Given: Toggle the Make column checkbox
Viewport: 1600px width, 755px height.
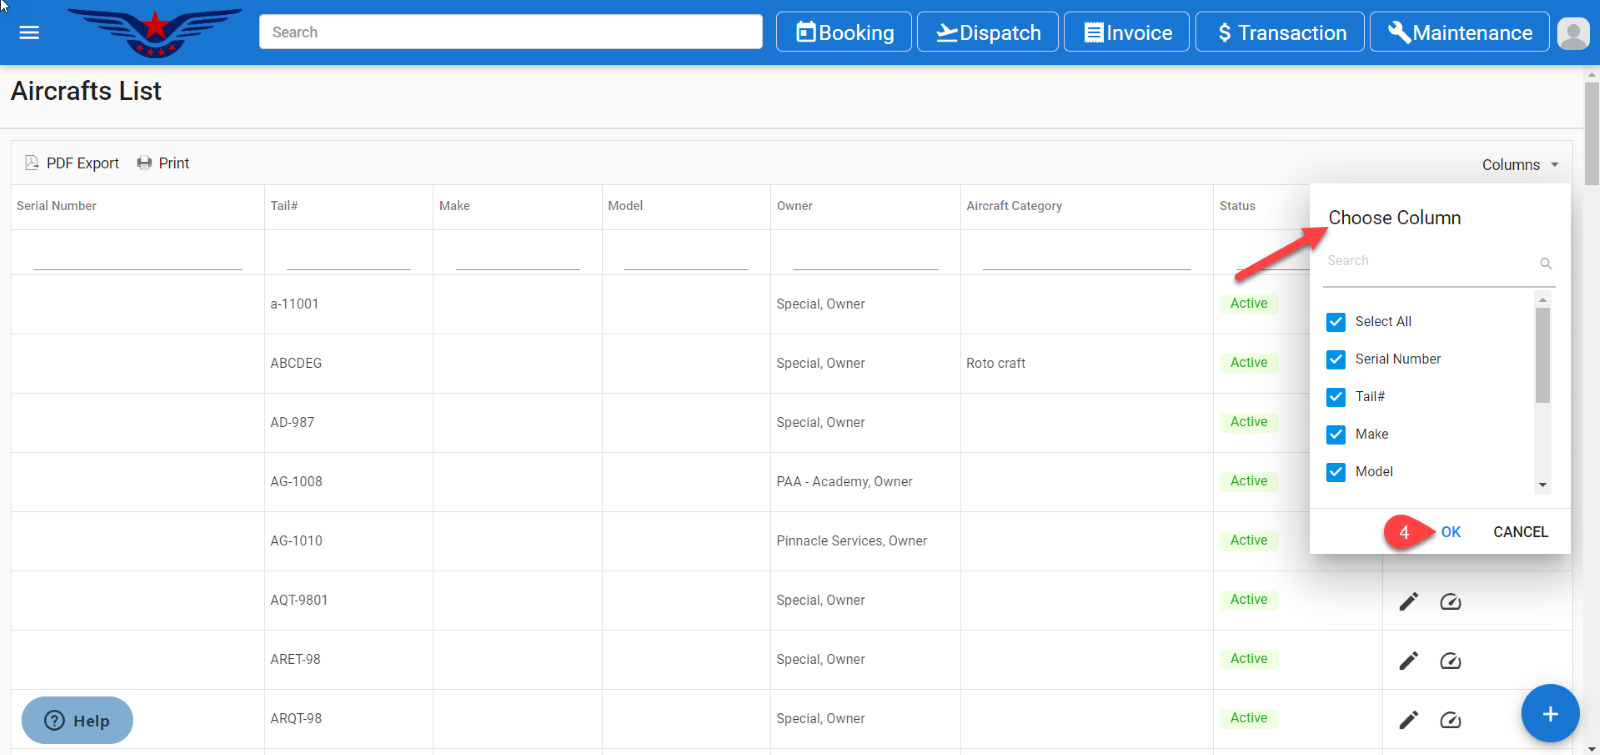Looking at the screenshot, I should tap(1336, 434).
